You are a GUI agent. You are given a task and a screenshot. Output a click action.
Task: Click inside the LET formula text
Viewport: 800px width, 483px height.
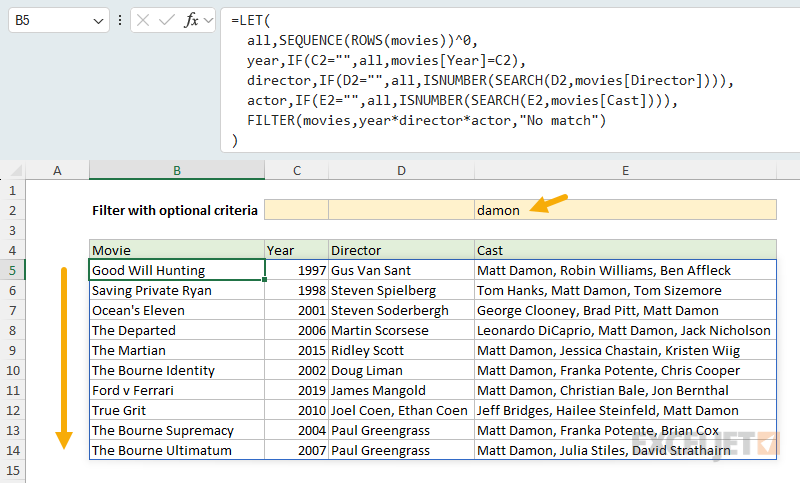pos(482,80)
